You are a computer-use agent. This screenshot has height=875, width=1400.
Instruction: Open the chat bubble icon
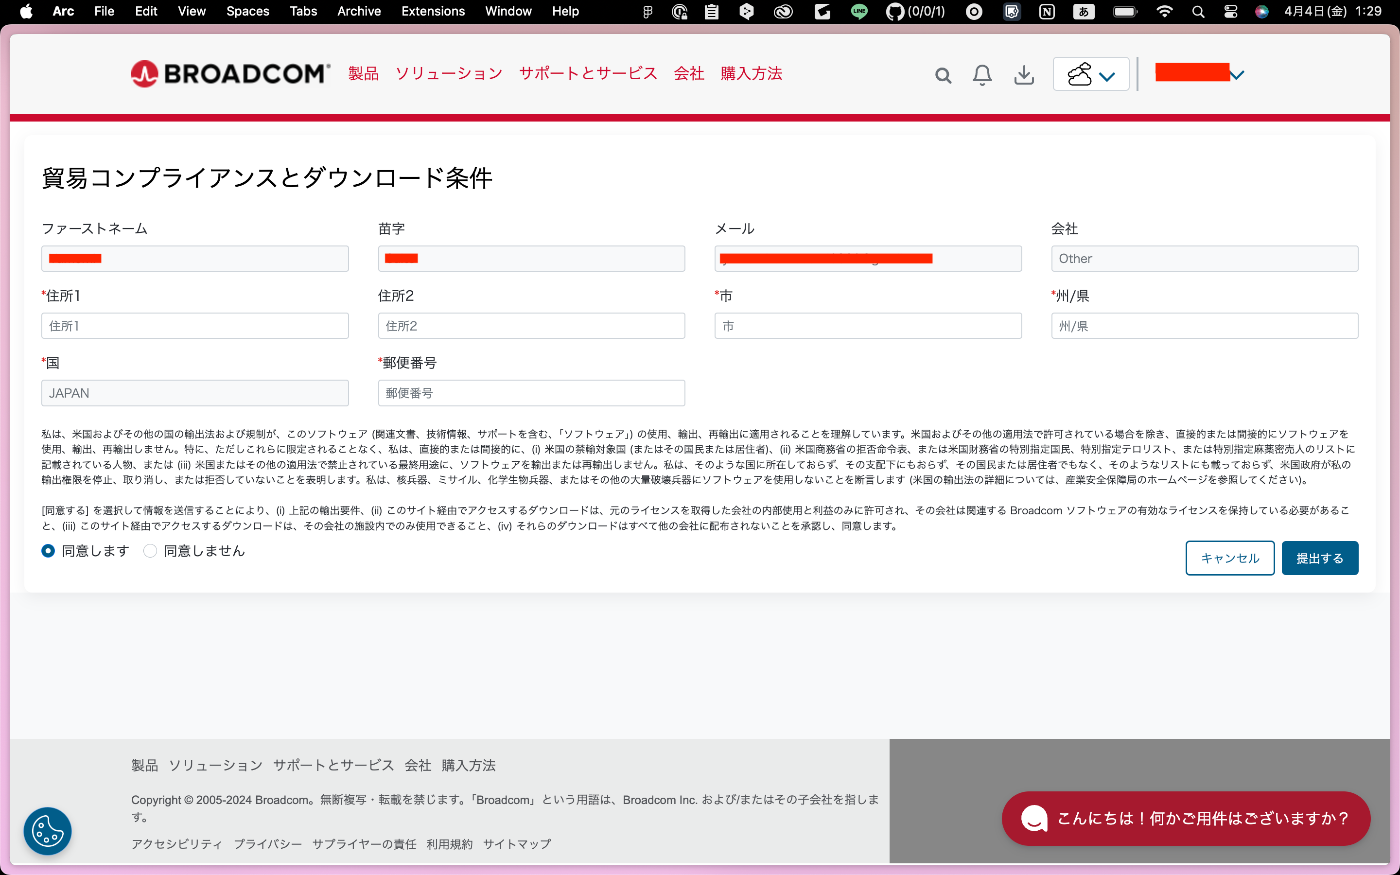pyautogui.click(x=1034, y=818)
